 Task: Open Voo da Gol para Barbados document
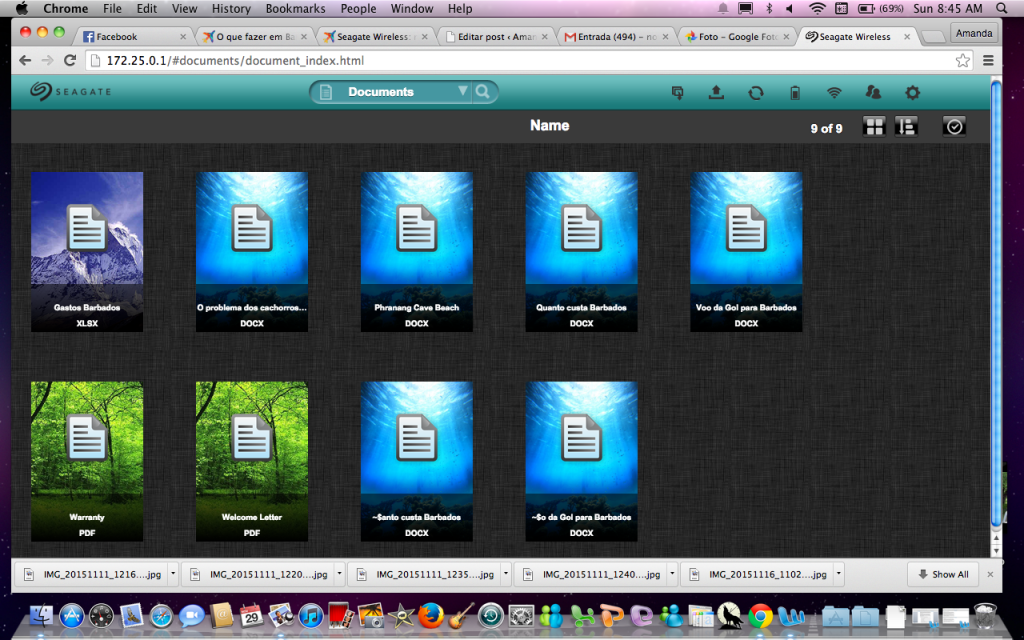(746, 252)
